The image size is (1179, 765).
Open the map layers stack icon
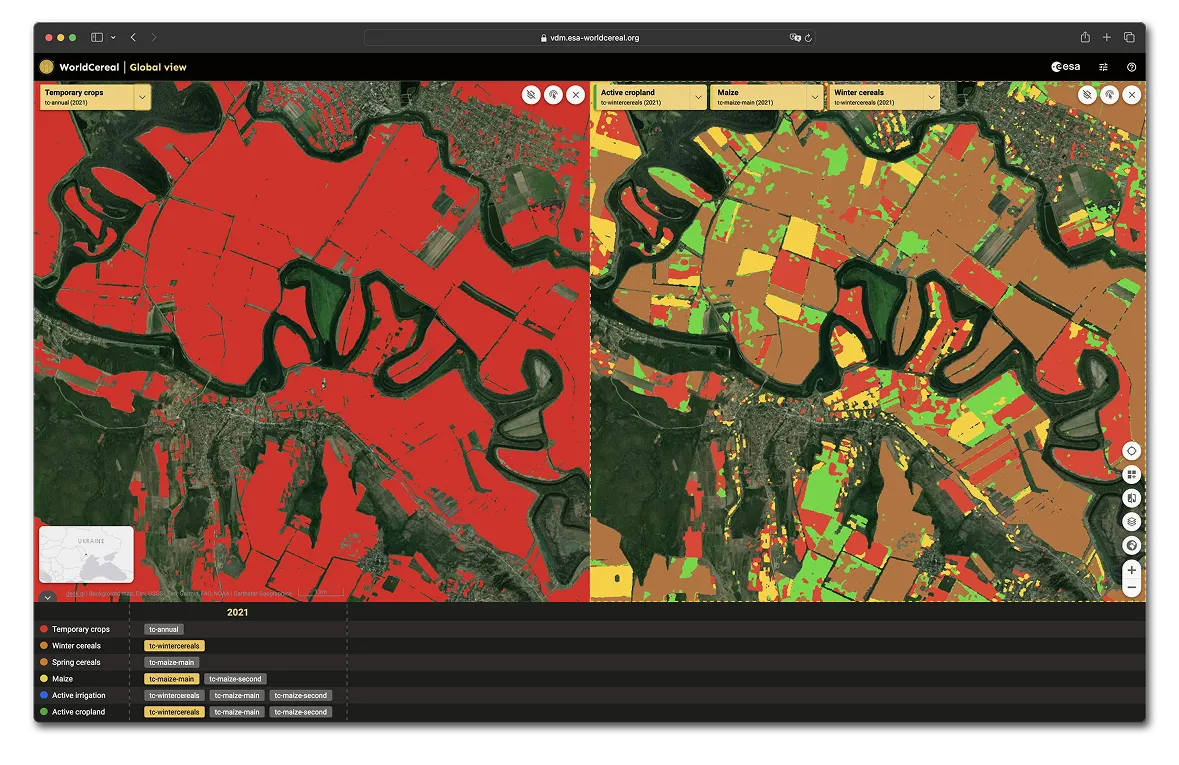1131,521
